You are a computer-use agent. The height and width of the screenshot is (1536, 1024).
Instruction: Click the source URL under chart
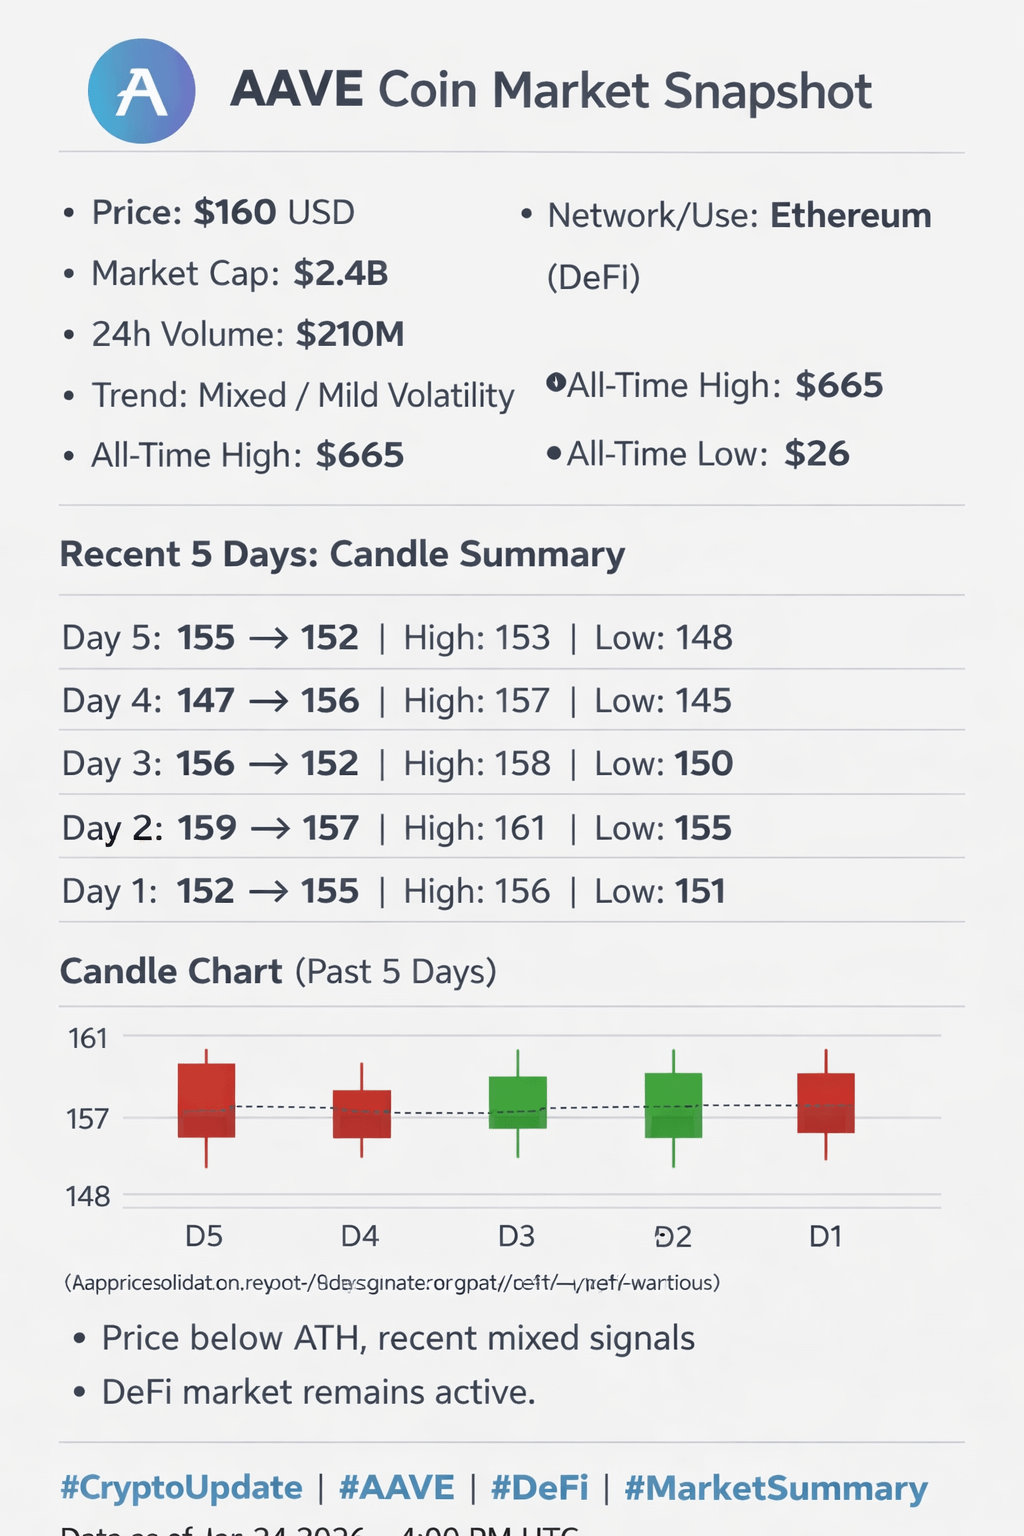[391, 1282]
